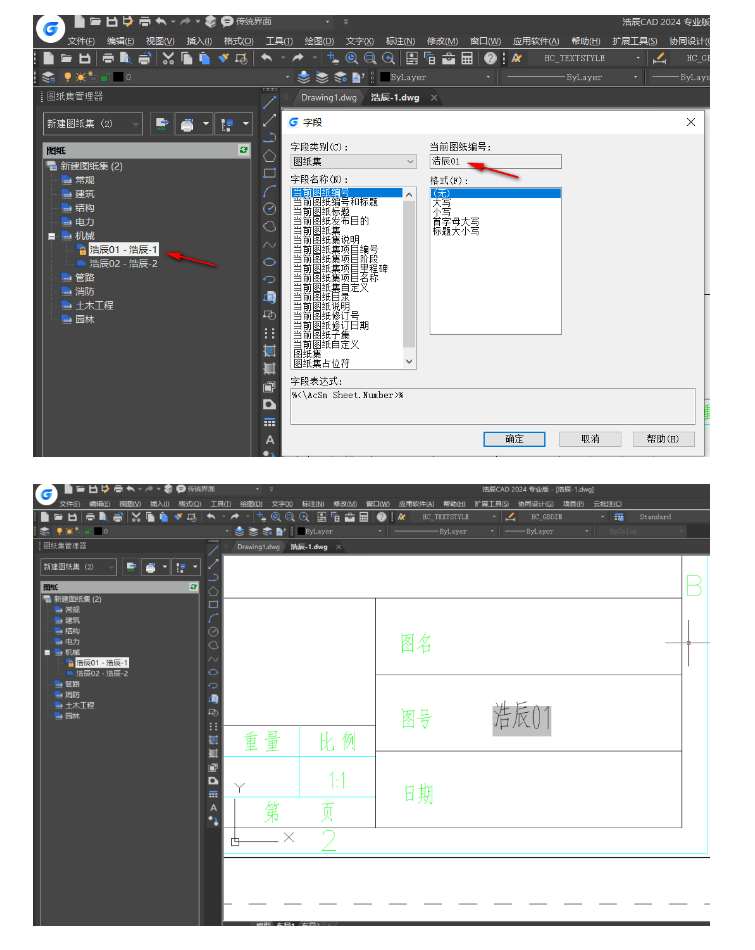Click the field name list scrollbar down arrow
The height and width of the screenshot is (950, 755).
409,362
